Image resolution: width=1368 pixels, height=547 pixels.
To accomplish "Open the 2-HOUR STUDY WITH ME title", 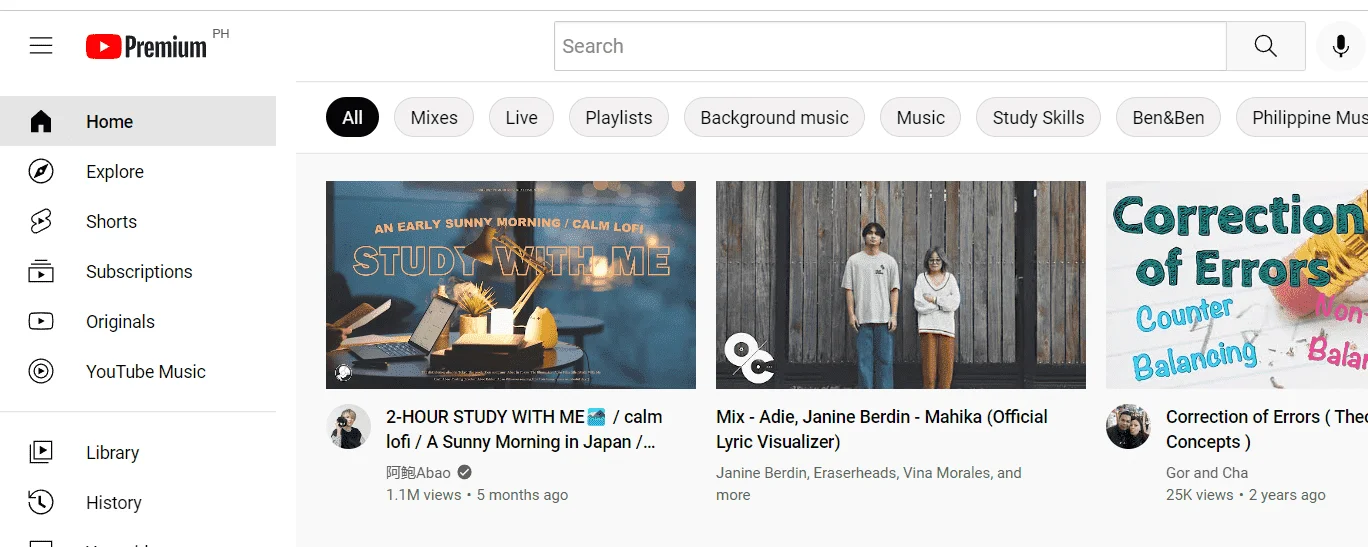I will pos(524,429).
